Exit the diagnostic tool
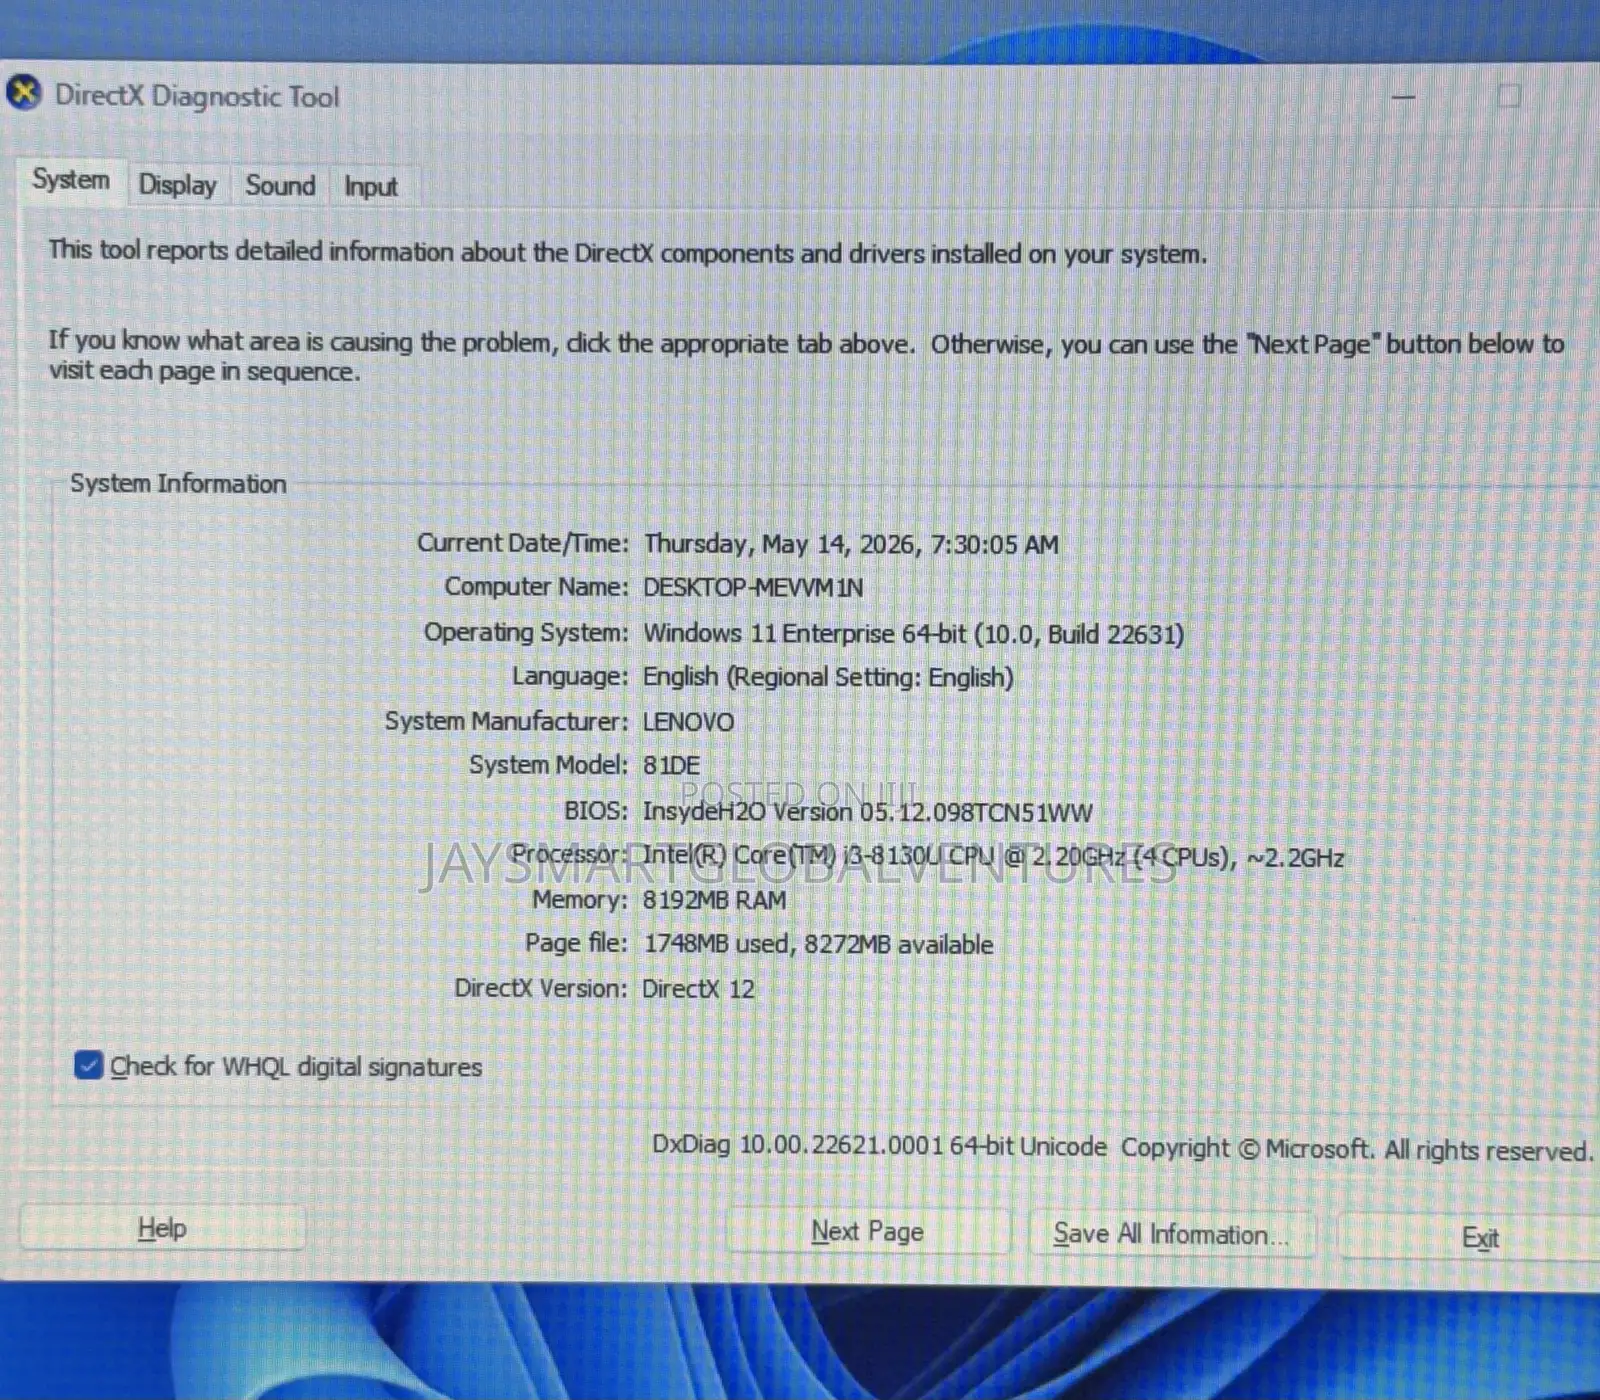 1478,1238
